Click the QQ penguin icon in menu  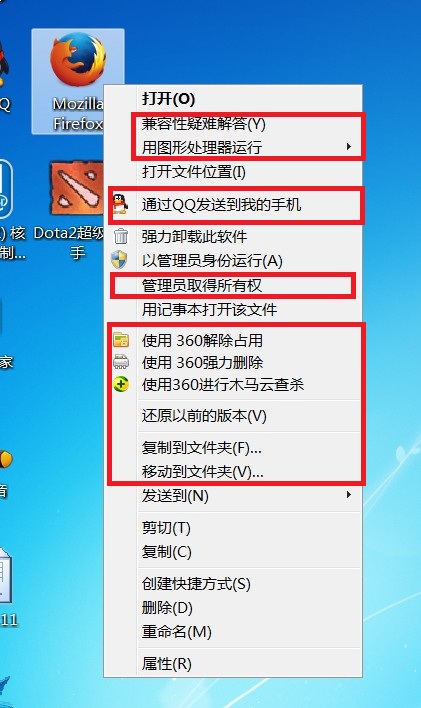[x=120, y=204]
